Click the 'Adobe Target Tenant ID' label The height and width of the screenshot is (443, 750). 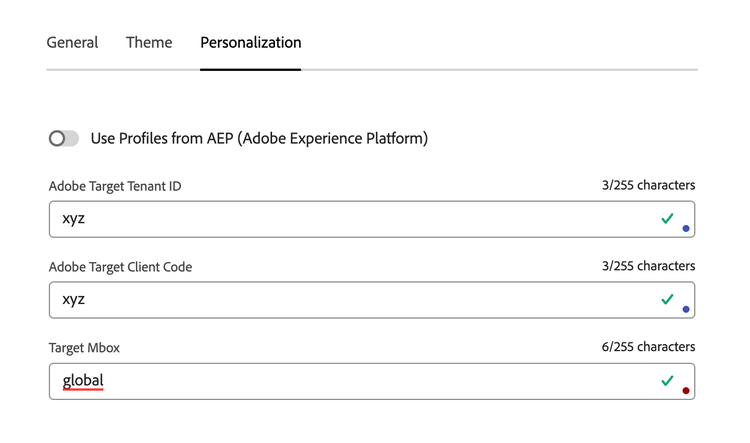pyautogui.click(x=115, y=186)
